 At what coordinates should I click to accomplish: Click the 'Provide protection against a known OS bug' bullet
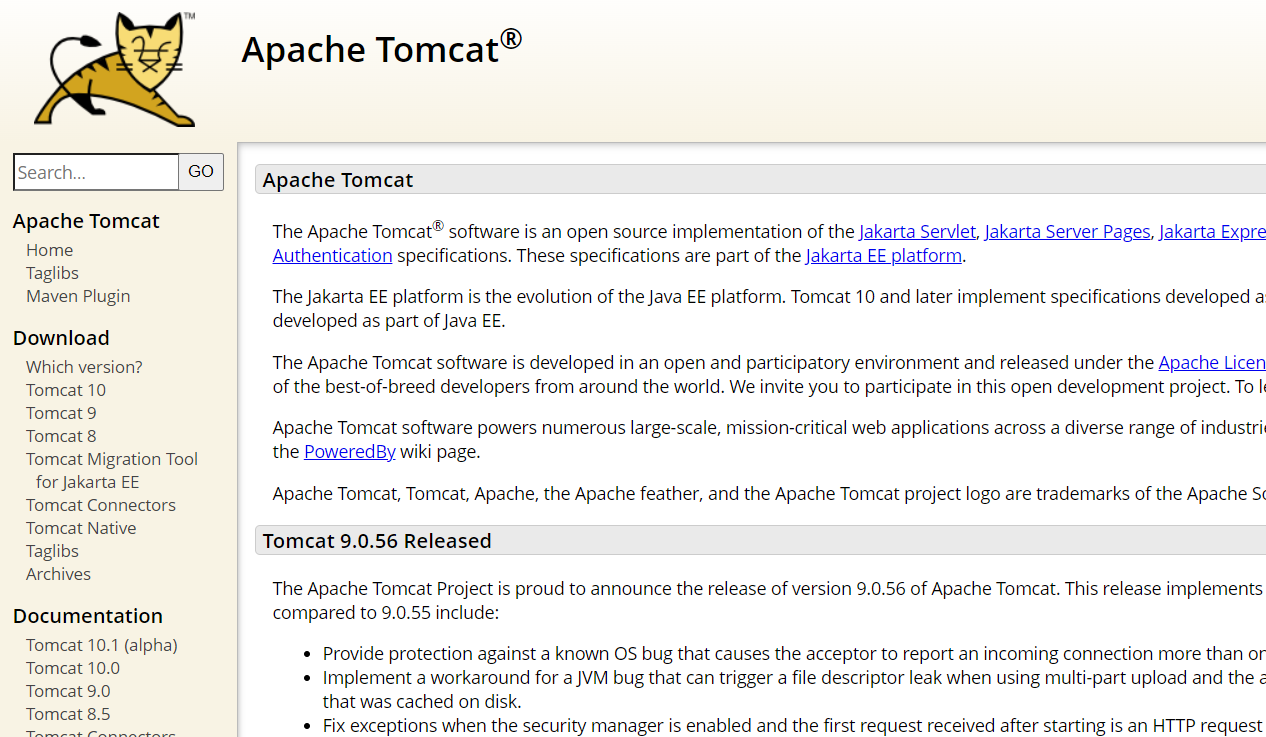794,654
